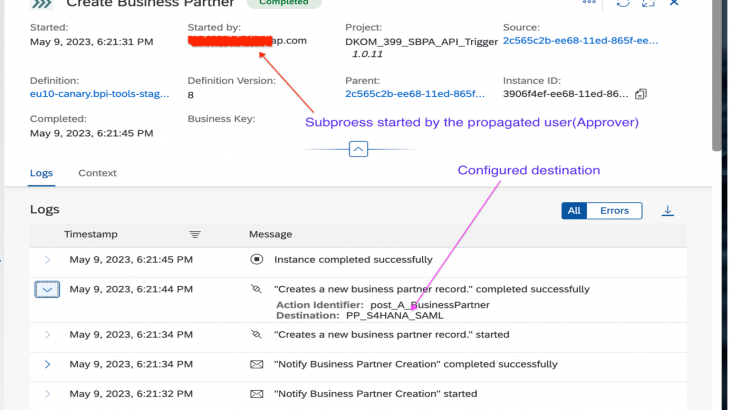
Task: Click the page vertical scrollbar
Action: 716,74
